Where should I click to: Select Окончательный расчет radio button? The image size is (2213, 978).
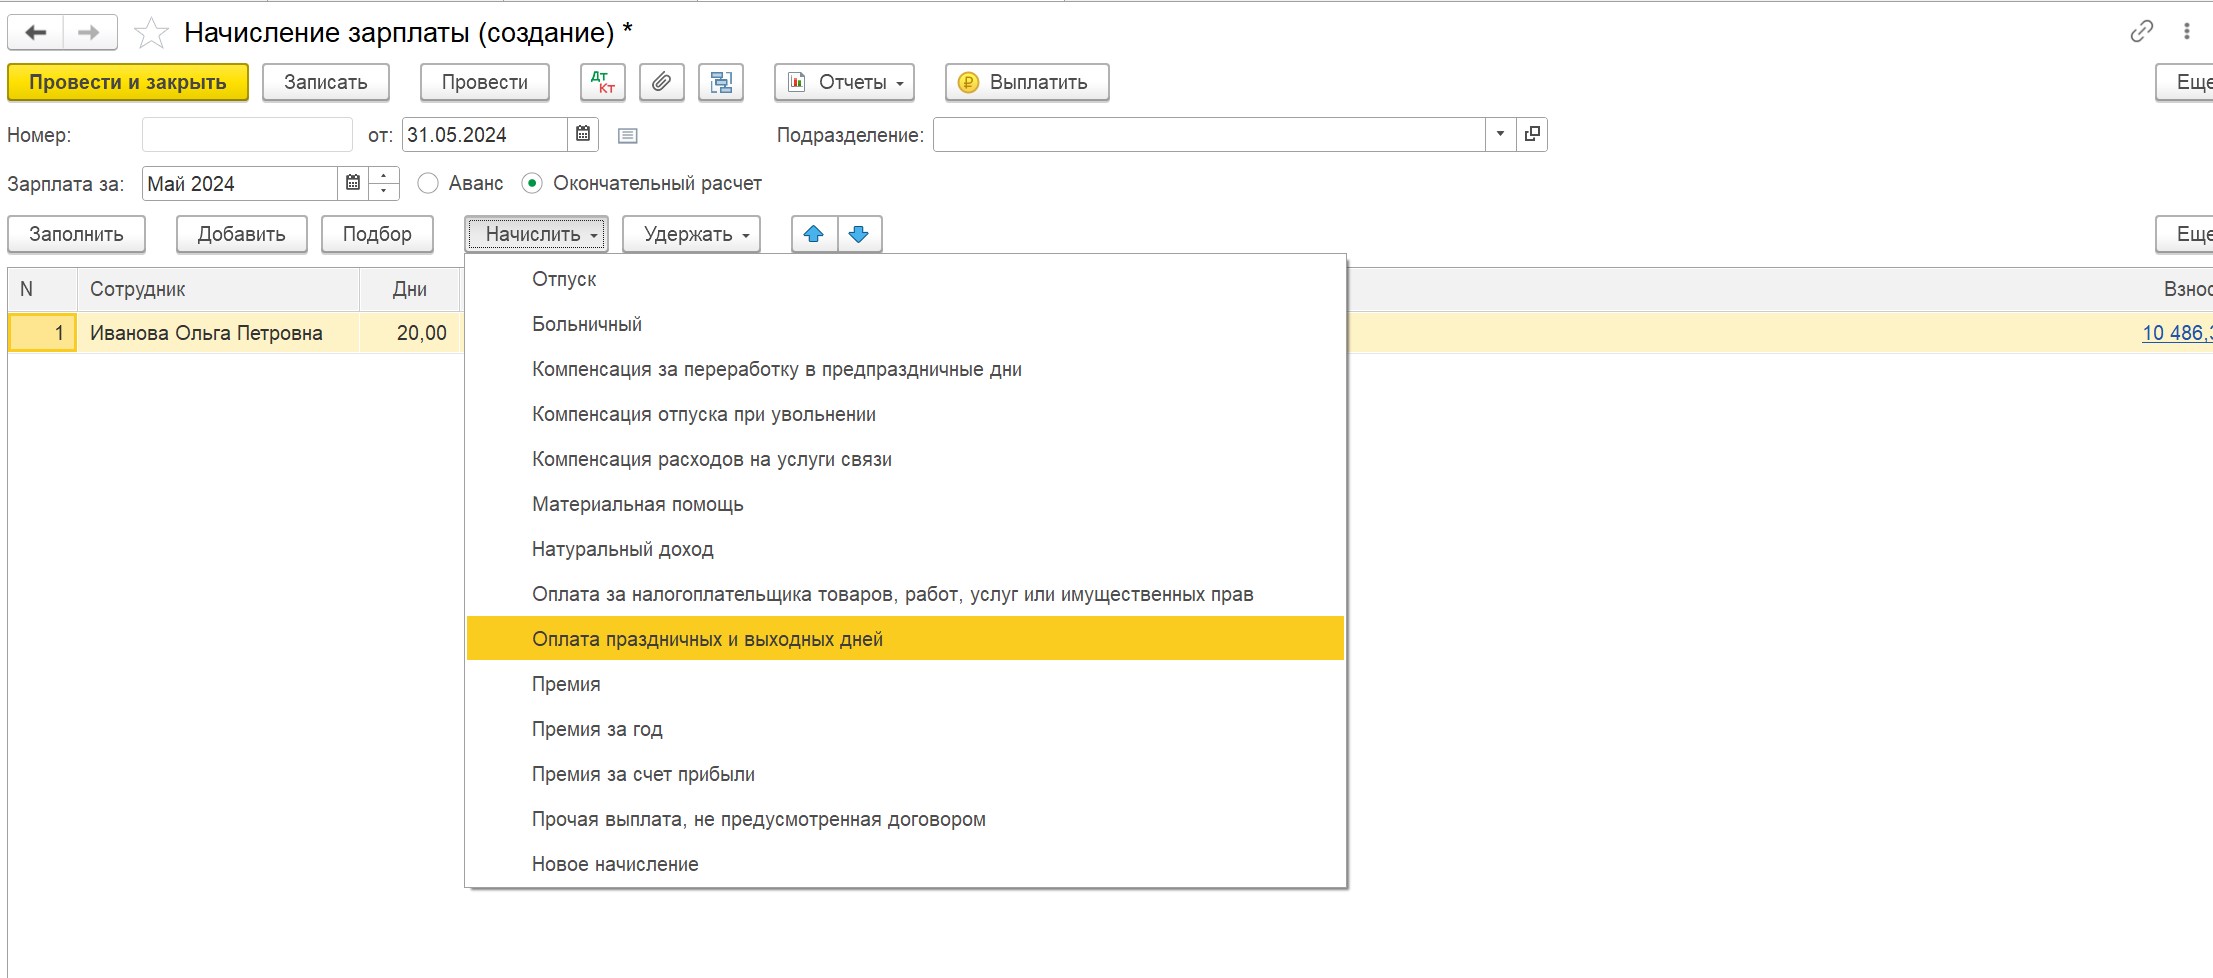point(532,183)
